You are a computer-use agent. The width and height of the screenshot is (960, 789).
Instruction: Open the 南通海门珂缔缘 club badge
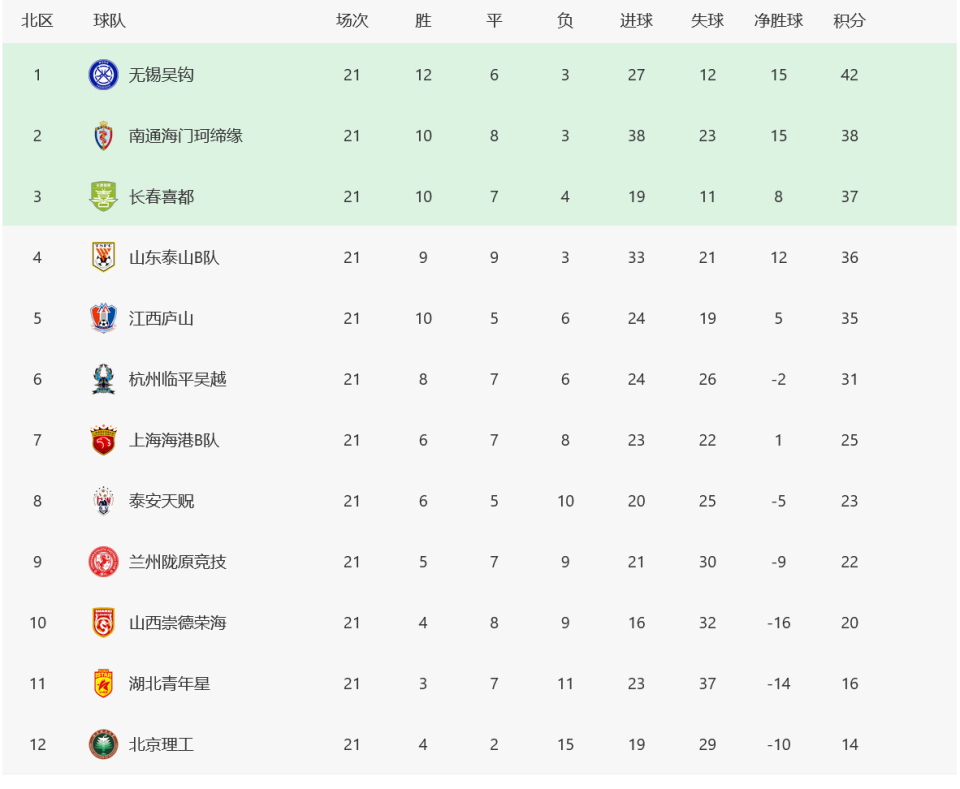point(103,136)
